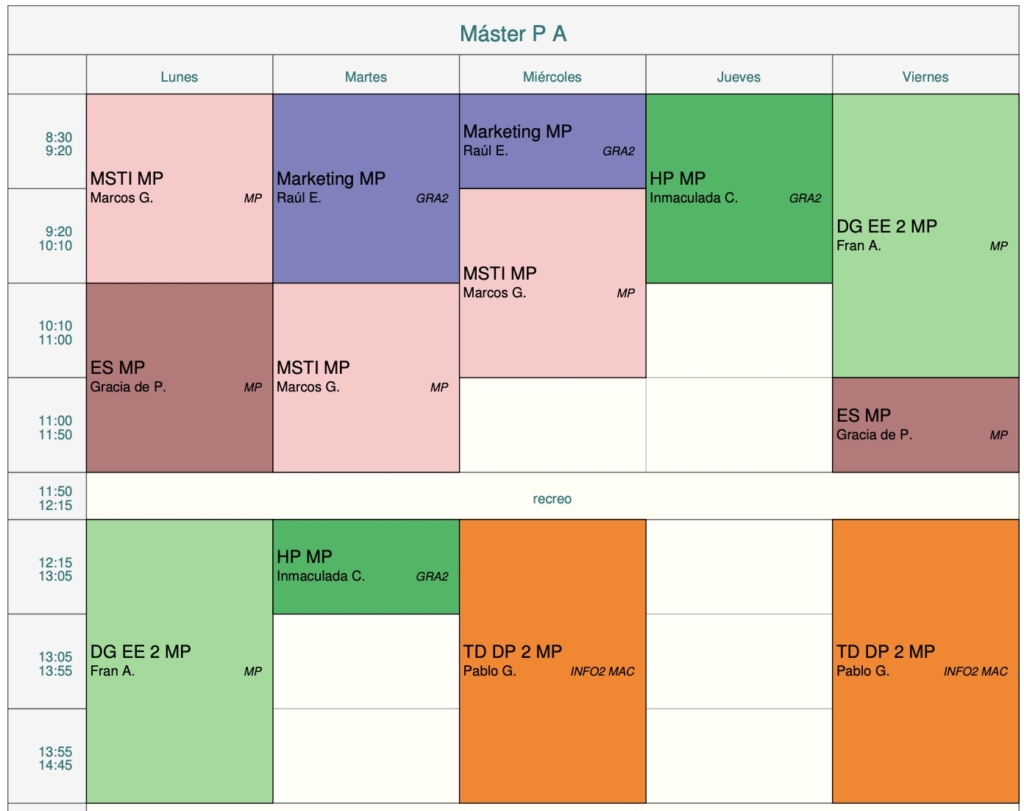This screenshot has width=1024, height=811.
Task: Select Wednesday's Marketing MP class
Action: tap(552, 141)
